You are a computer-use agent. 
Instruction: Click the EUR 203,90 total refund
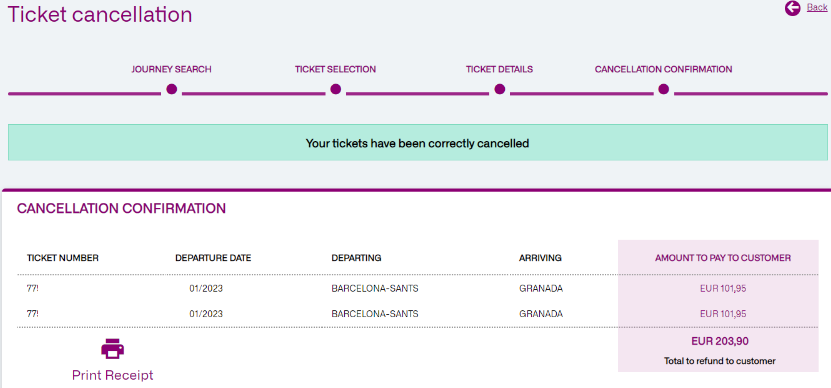tap(720, 341)
